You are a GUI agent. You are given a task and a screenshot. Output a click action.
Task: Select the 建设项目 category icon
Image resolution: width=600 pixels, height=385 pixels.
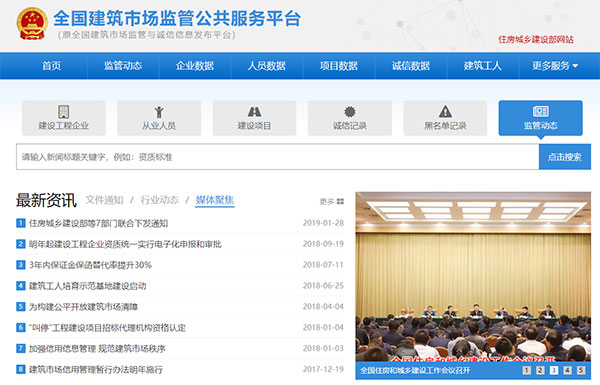pos(254,112)
